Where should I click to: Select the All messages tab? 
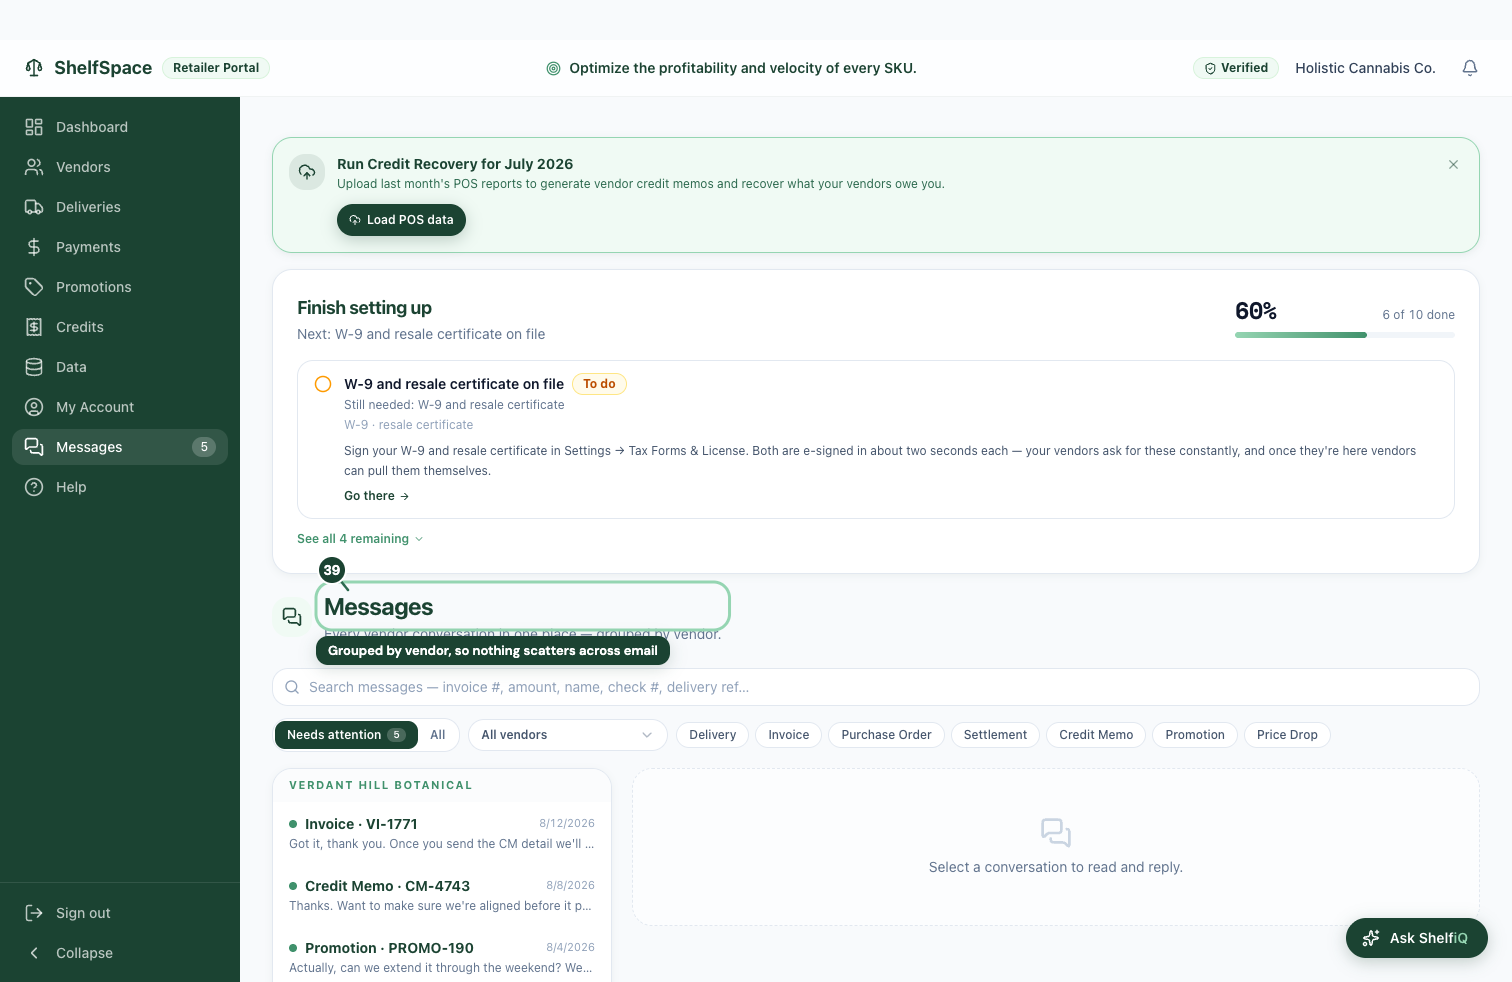[438, 735]
